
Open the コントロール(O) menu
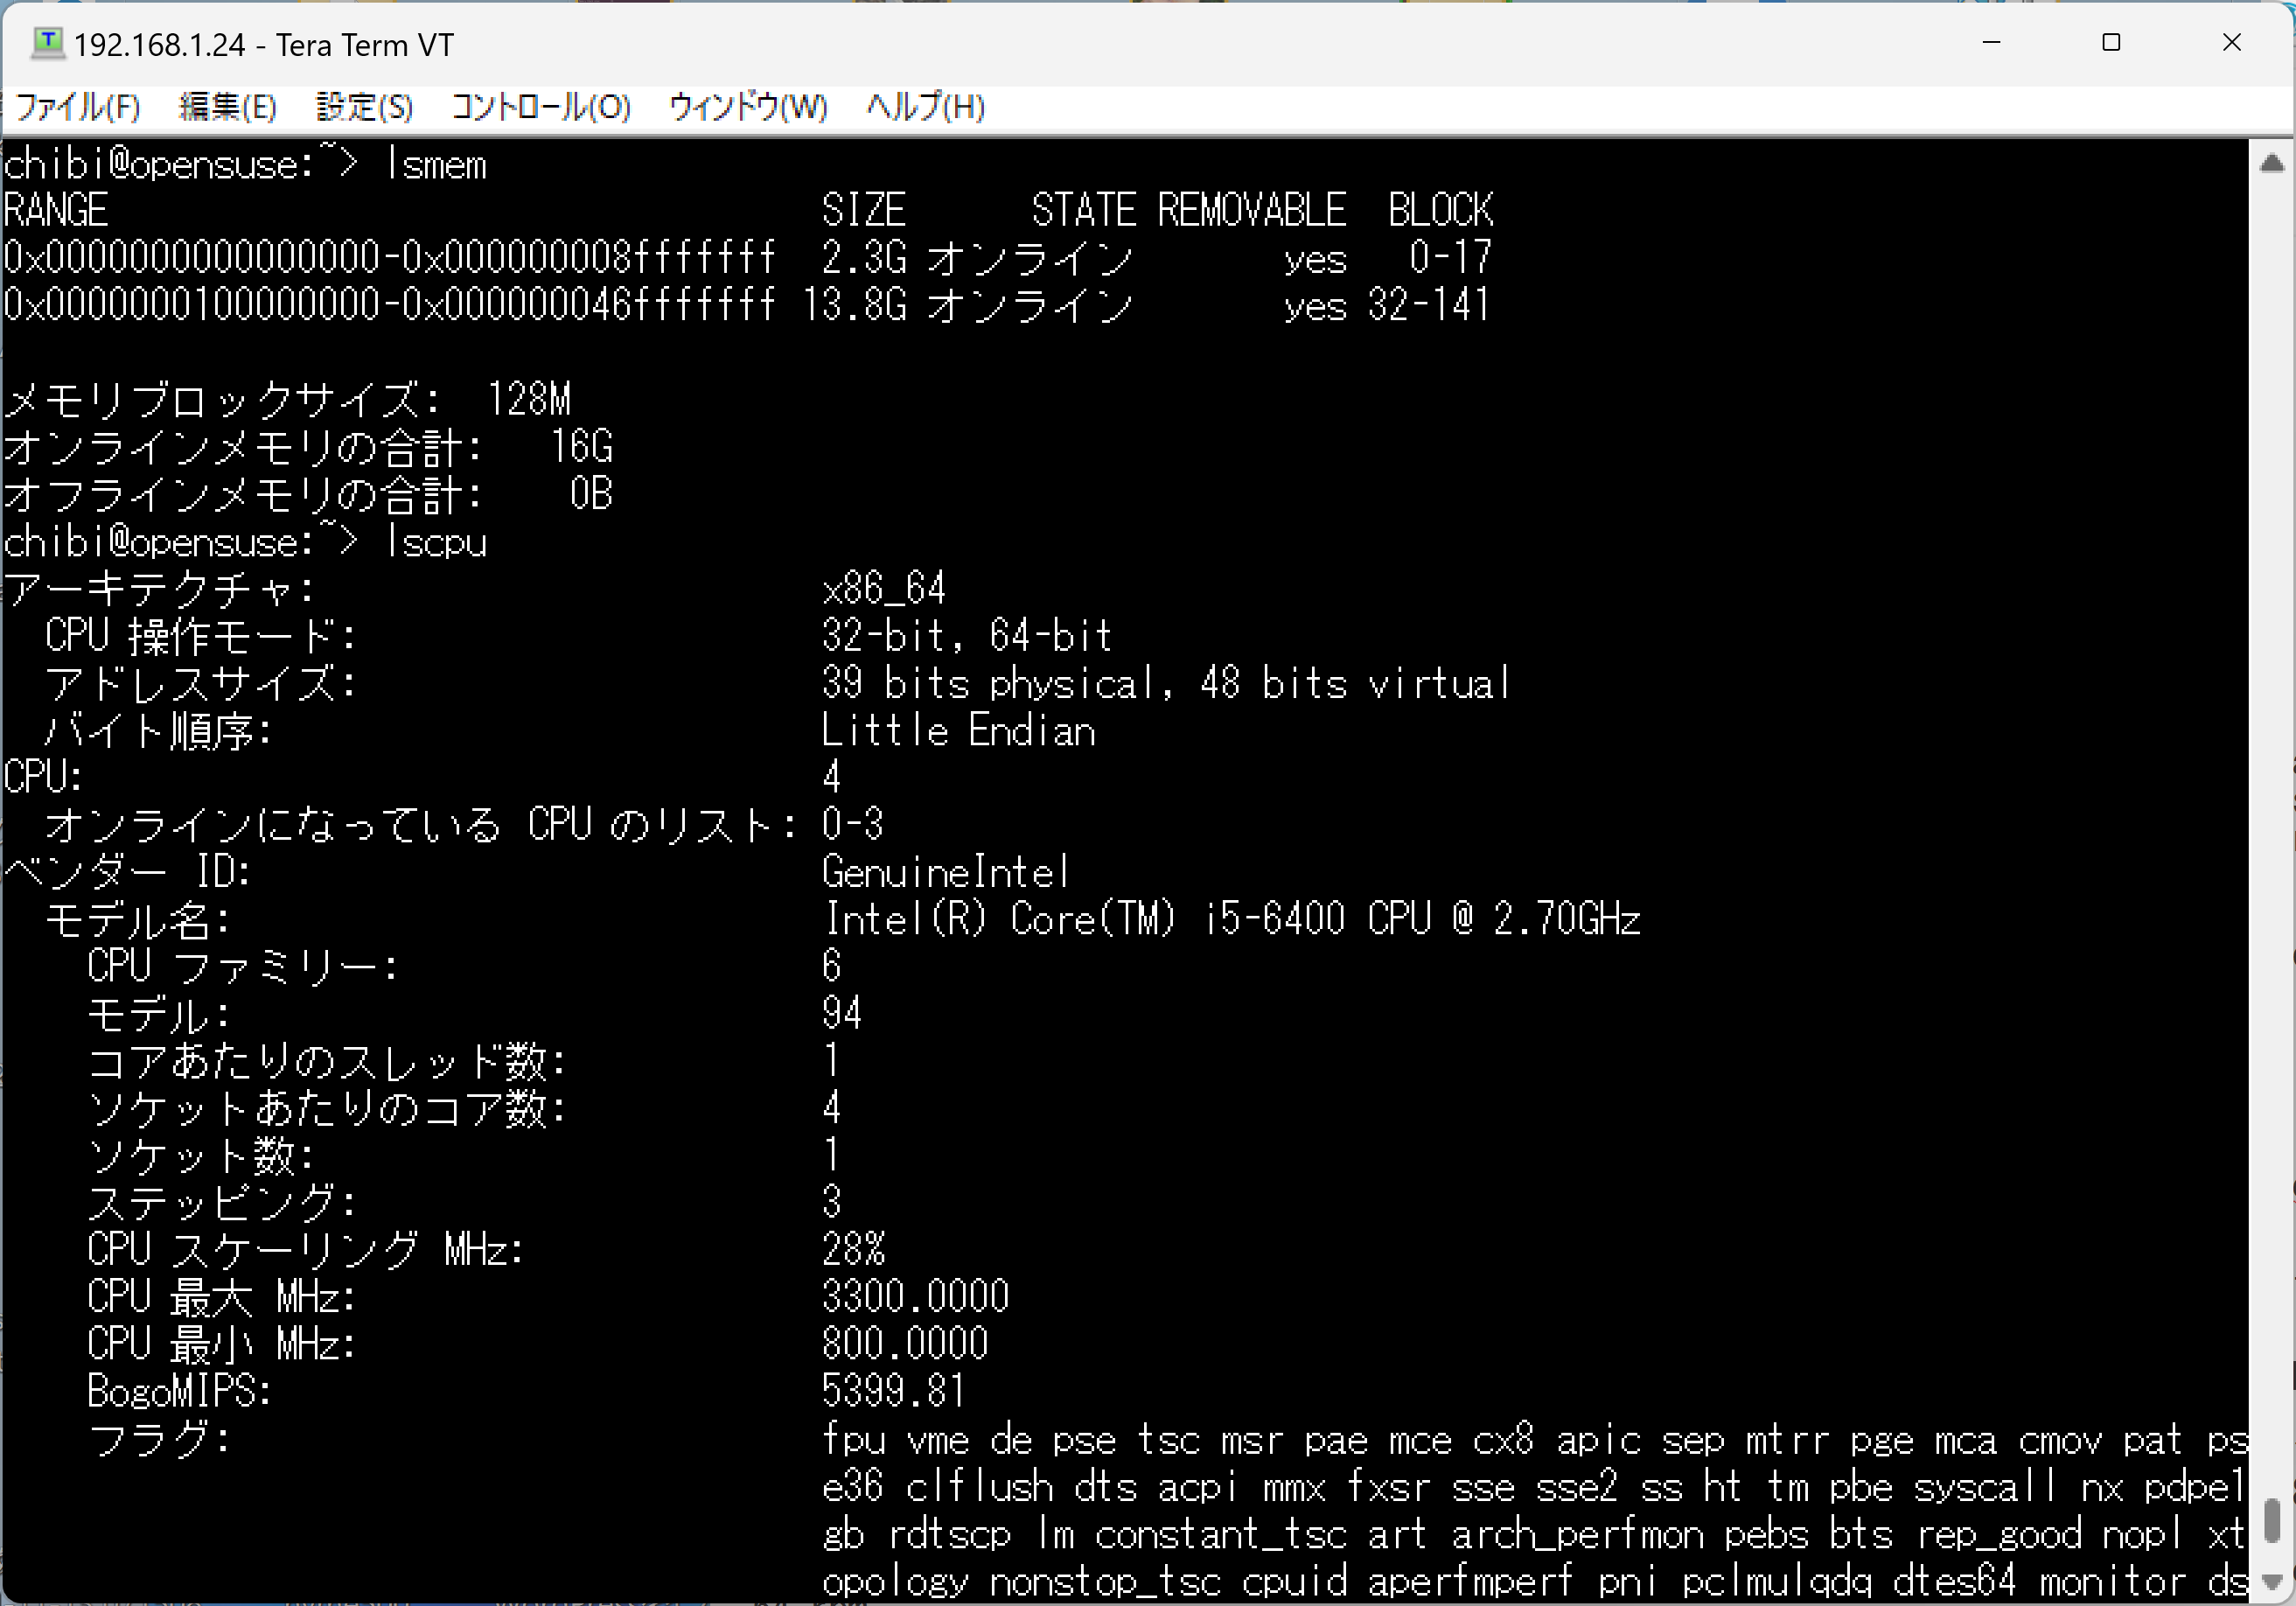[x=540, y=106]
